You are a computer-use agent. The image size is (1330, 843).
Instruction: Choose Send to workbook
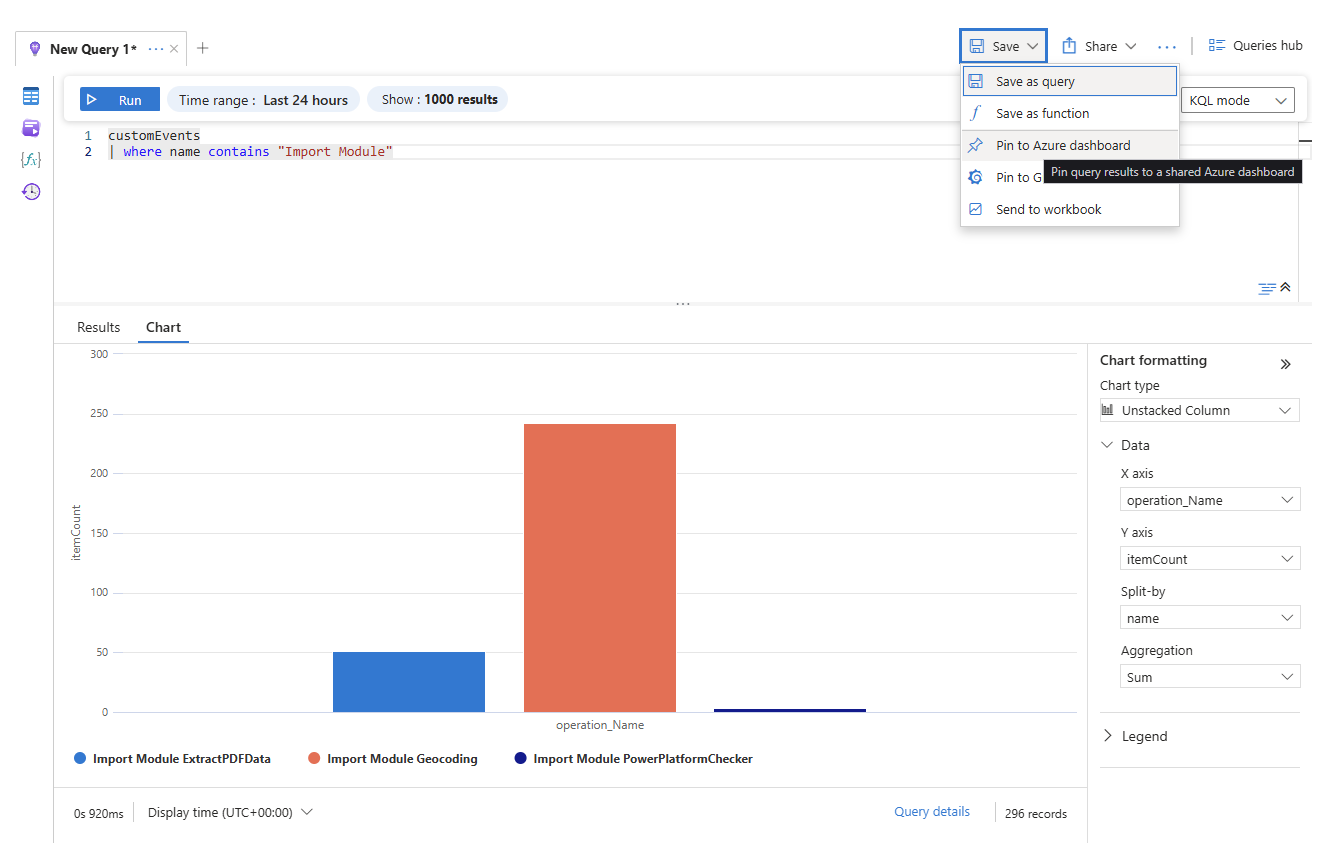point(1048,208)
